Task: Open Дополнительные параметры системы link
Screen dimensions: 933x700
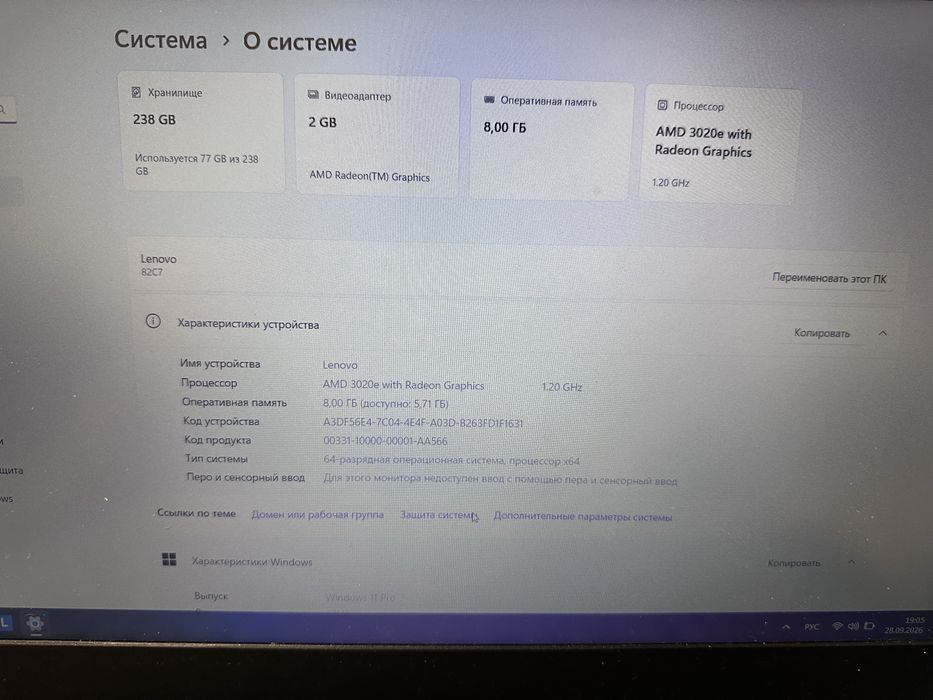Action: 583,517
